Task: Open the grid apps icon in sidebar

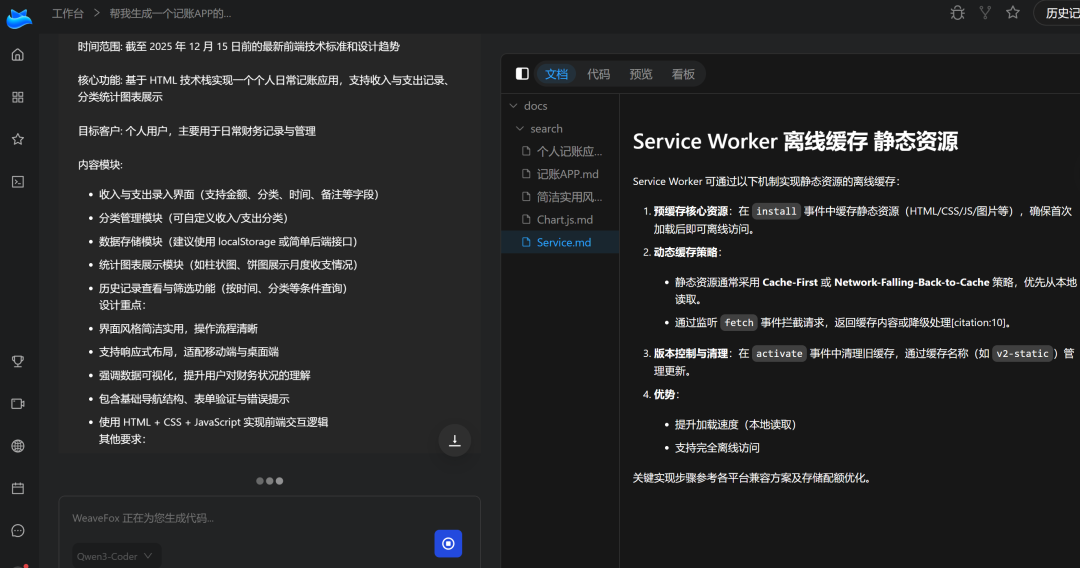Action: pos(17,97)
